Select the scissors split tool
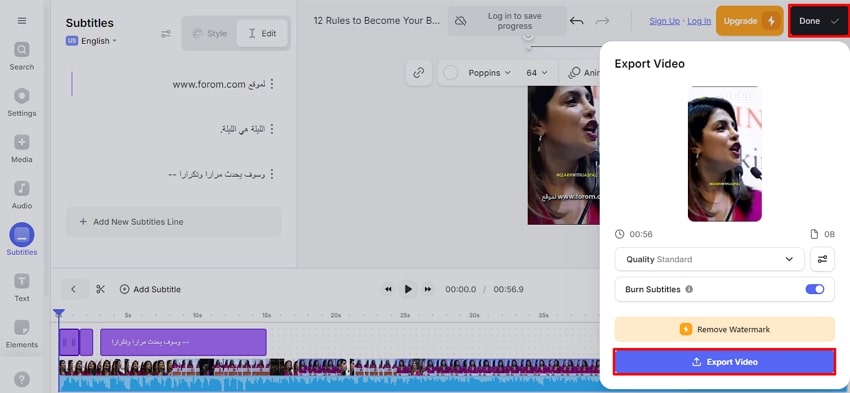Viewport: 850px width, 393px height. tap(100, 289)
